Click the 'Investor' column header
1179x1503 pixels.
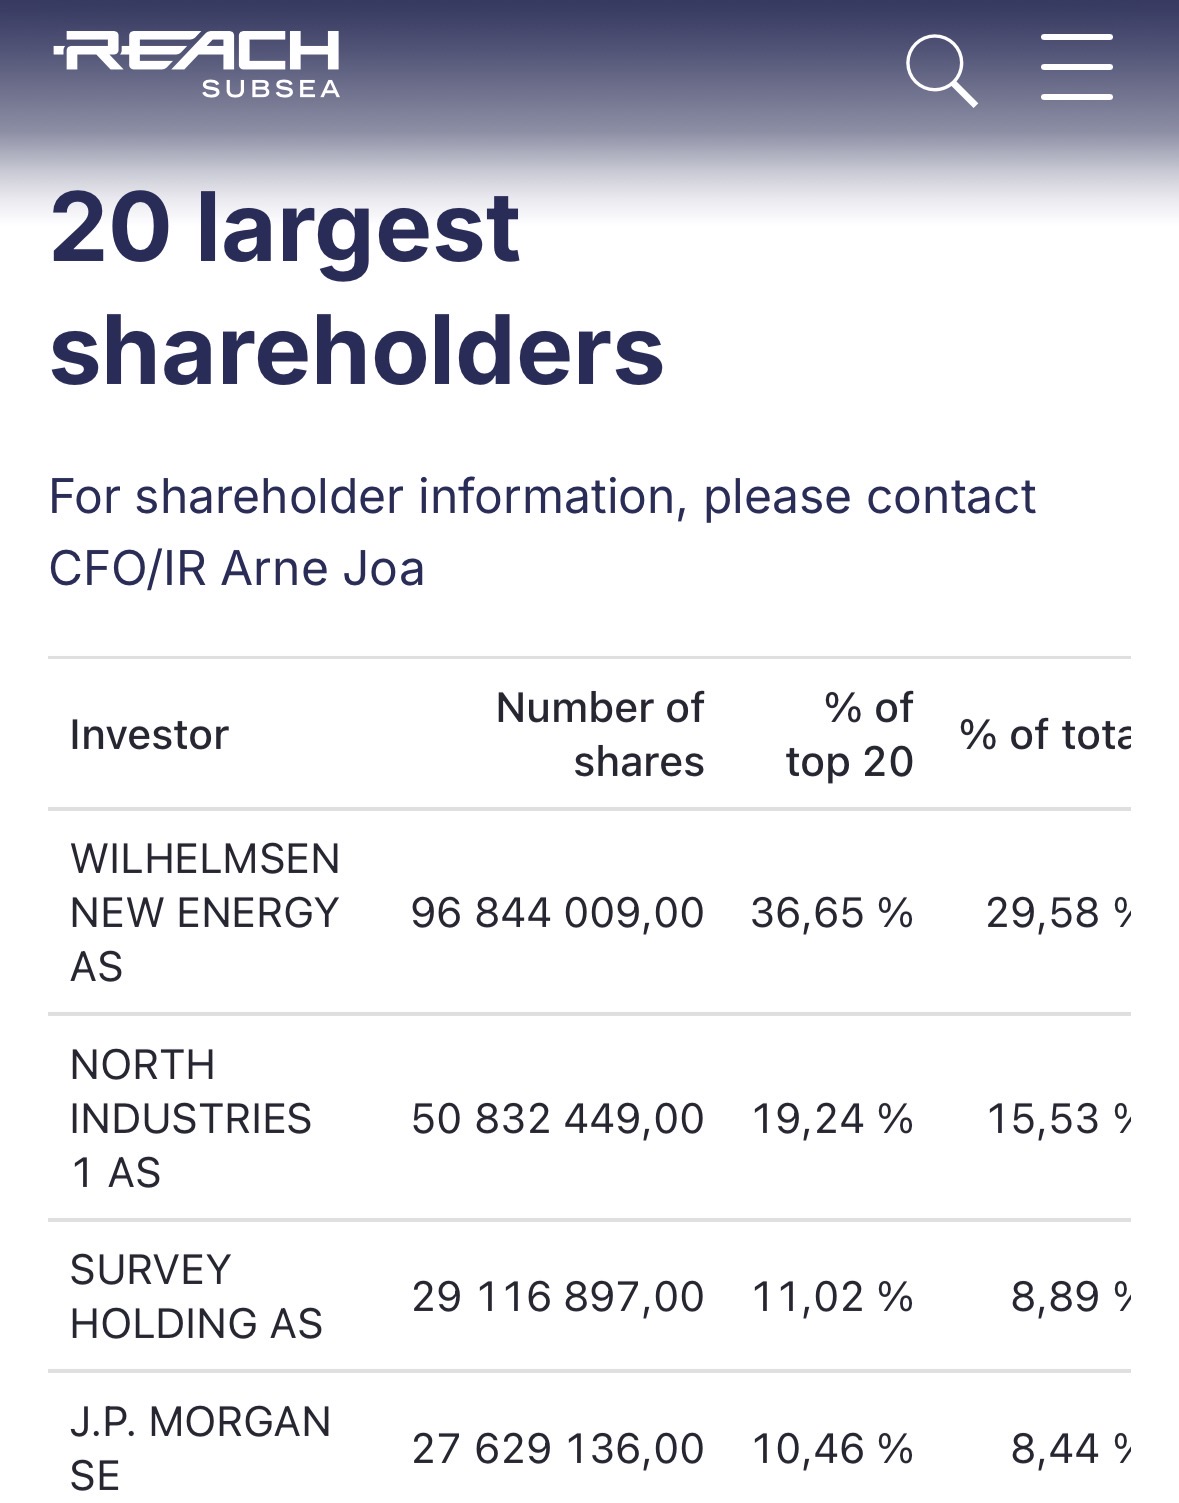[150, 735]
